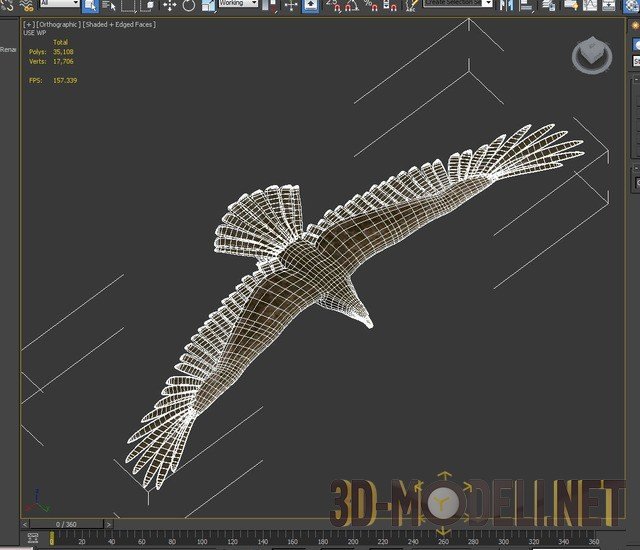This screenshot has height=550, width=640.
Task: Open the mini curve editor button
Action: pyautogui.click(x=33, y=538)
